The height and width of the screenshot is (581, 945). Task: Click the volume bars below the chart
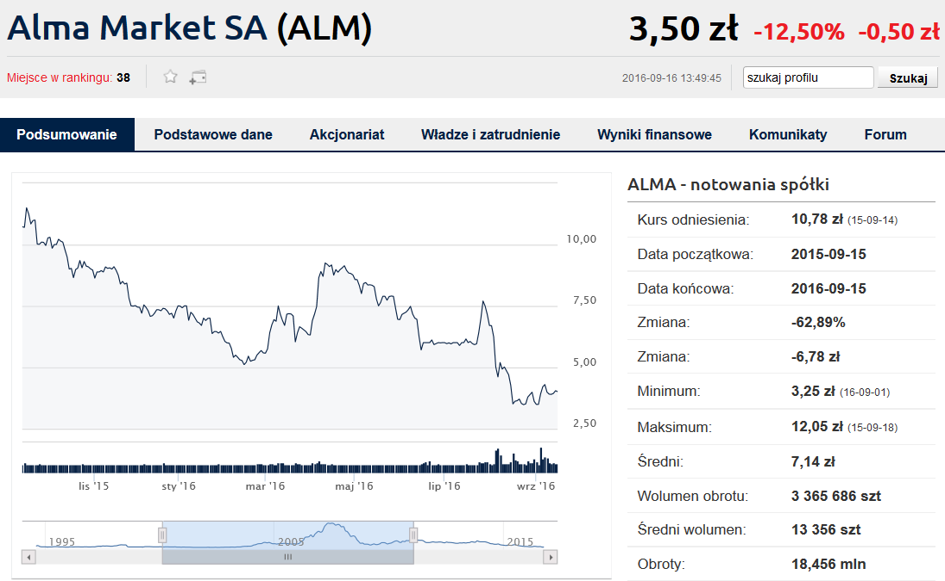290,465
